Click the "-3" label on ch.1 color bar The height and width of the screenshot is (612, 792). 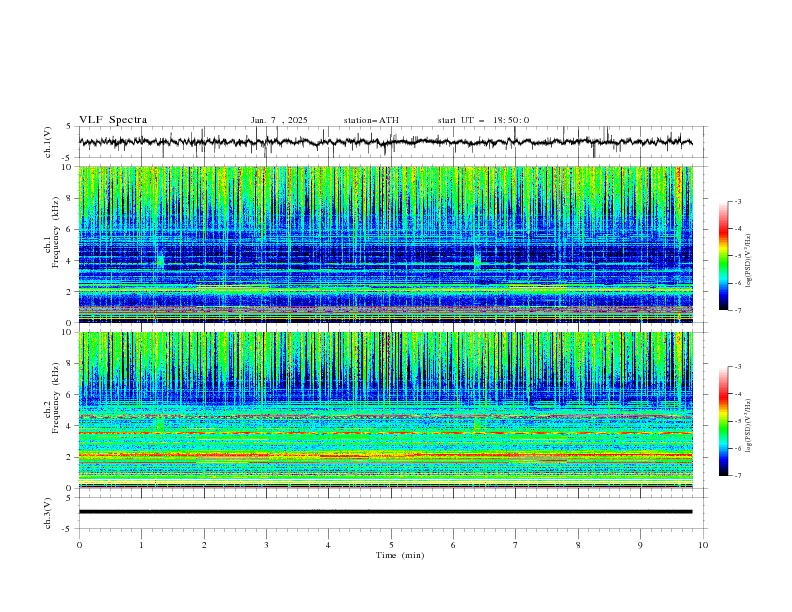tap(737, 201)
